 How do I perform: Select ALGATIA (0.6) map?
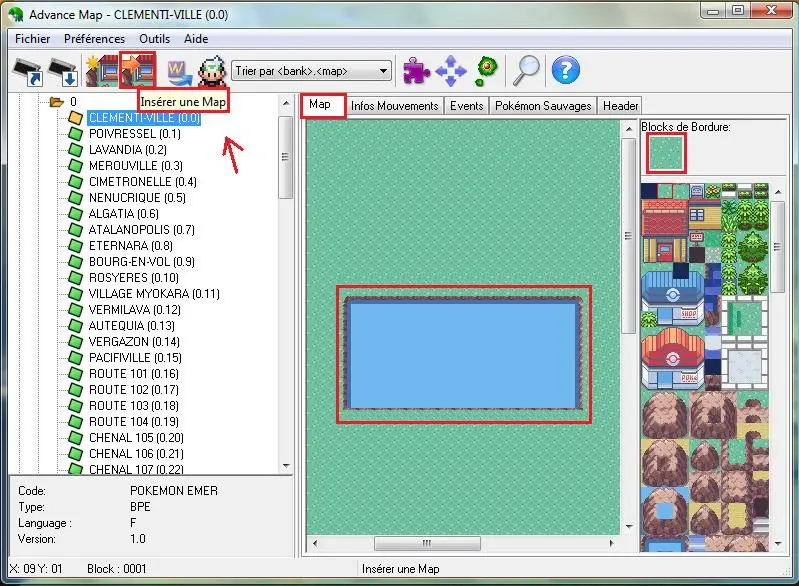pos(123,214)
